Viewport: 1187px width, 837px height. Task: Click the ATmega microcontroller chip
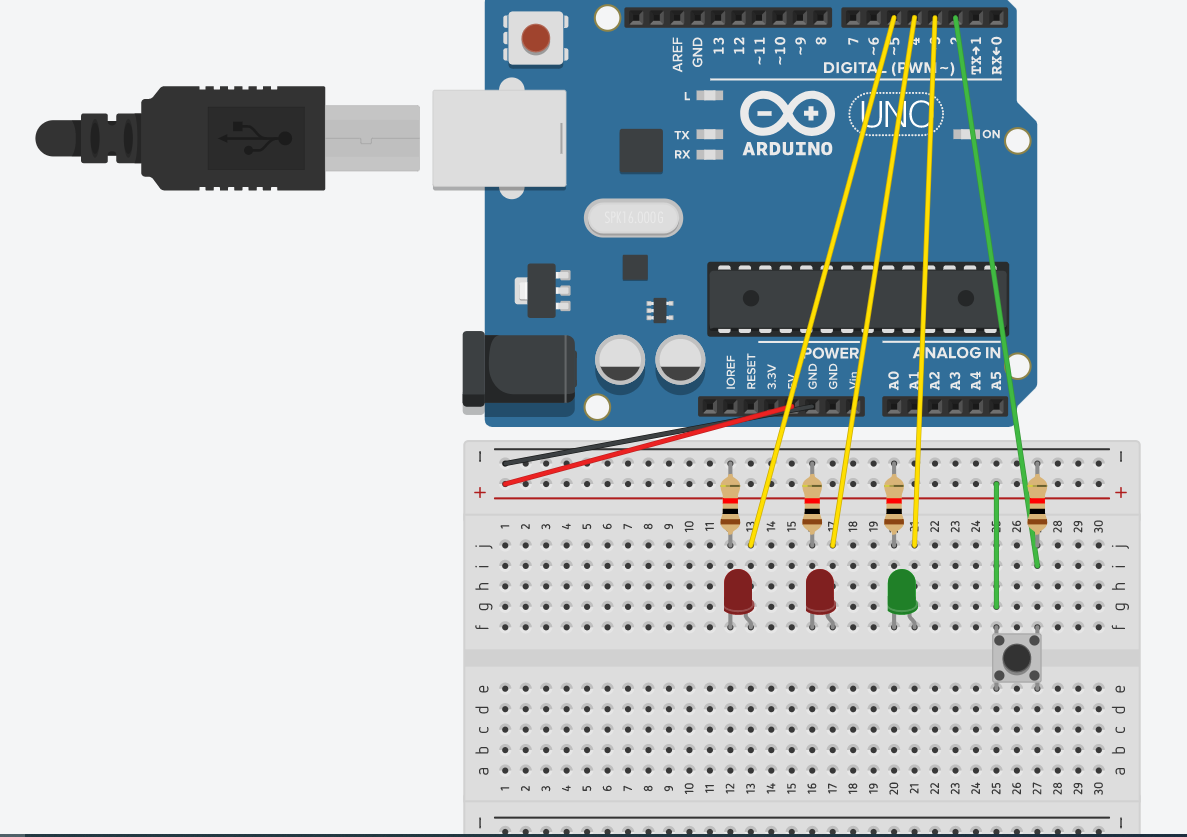[x=857, y=298]
